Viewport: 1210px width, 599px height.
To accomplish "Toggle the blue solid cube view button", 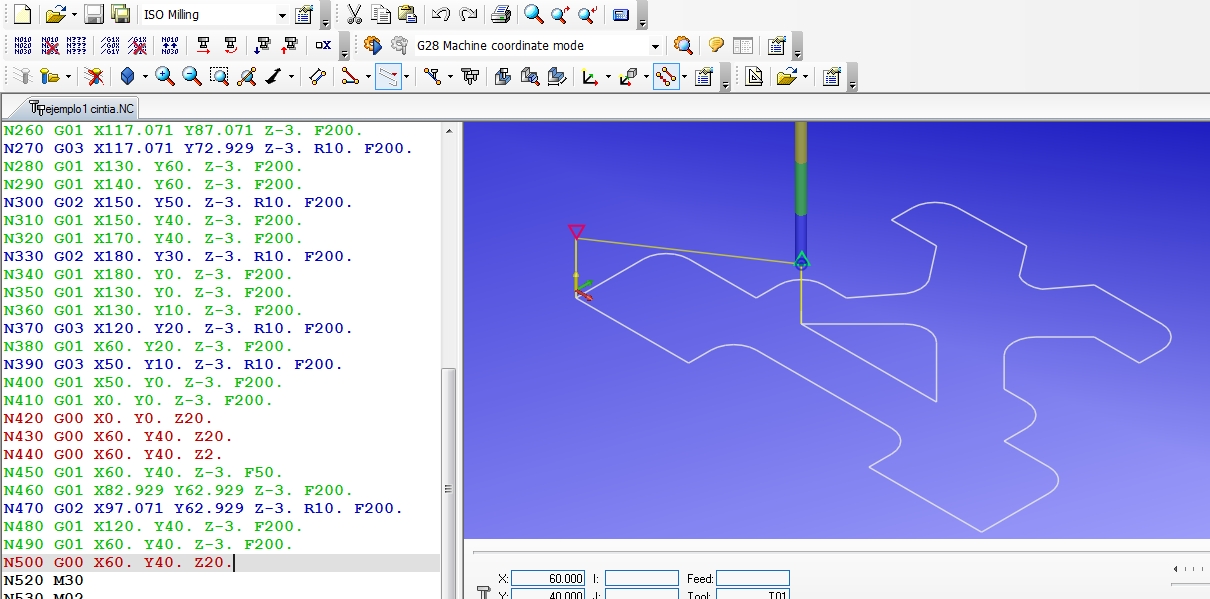I will click(128, 76).
